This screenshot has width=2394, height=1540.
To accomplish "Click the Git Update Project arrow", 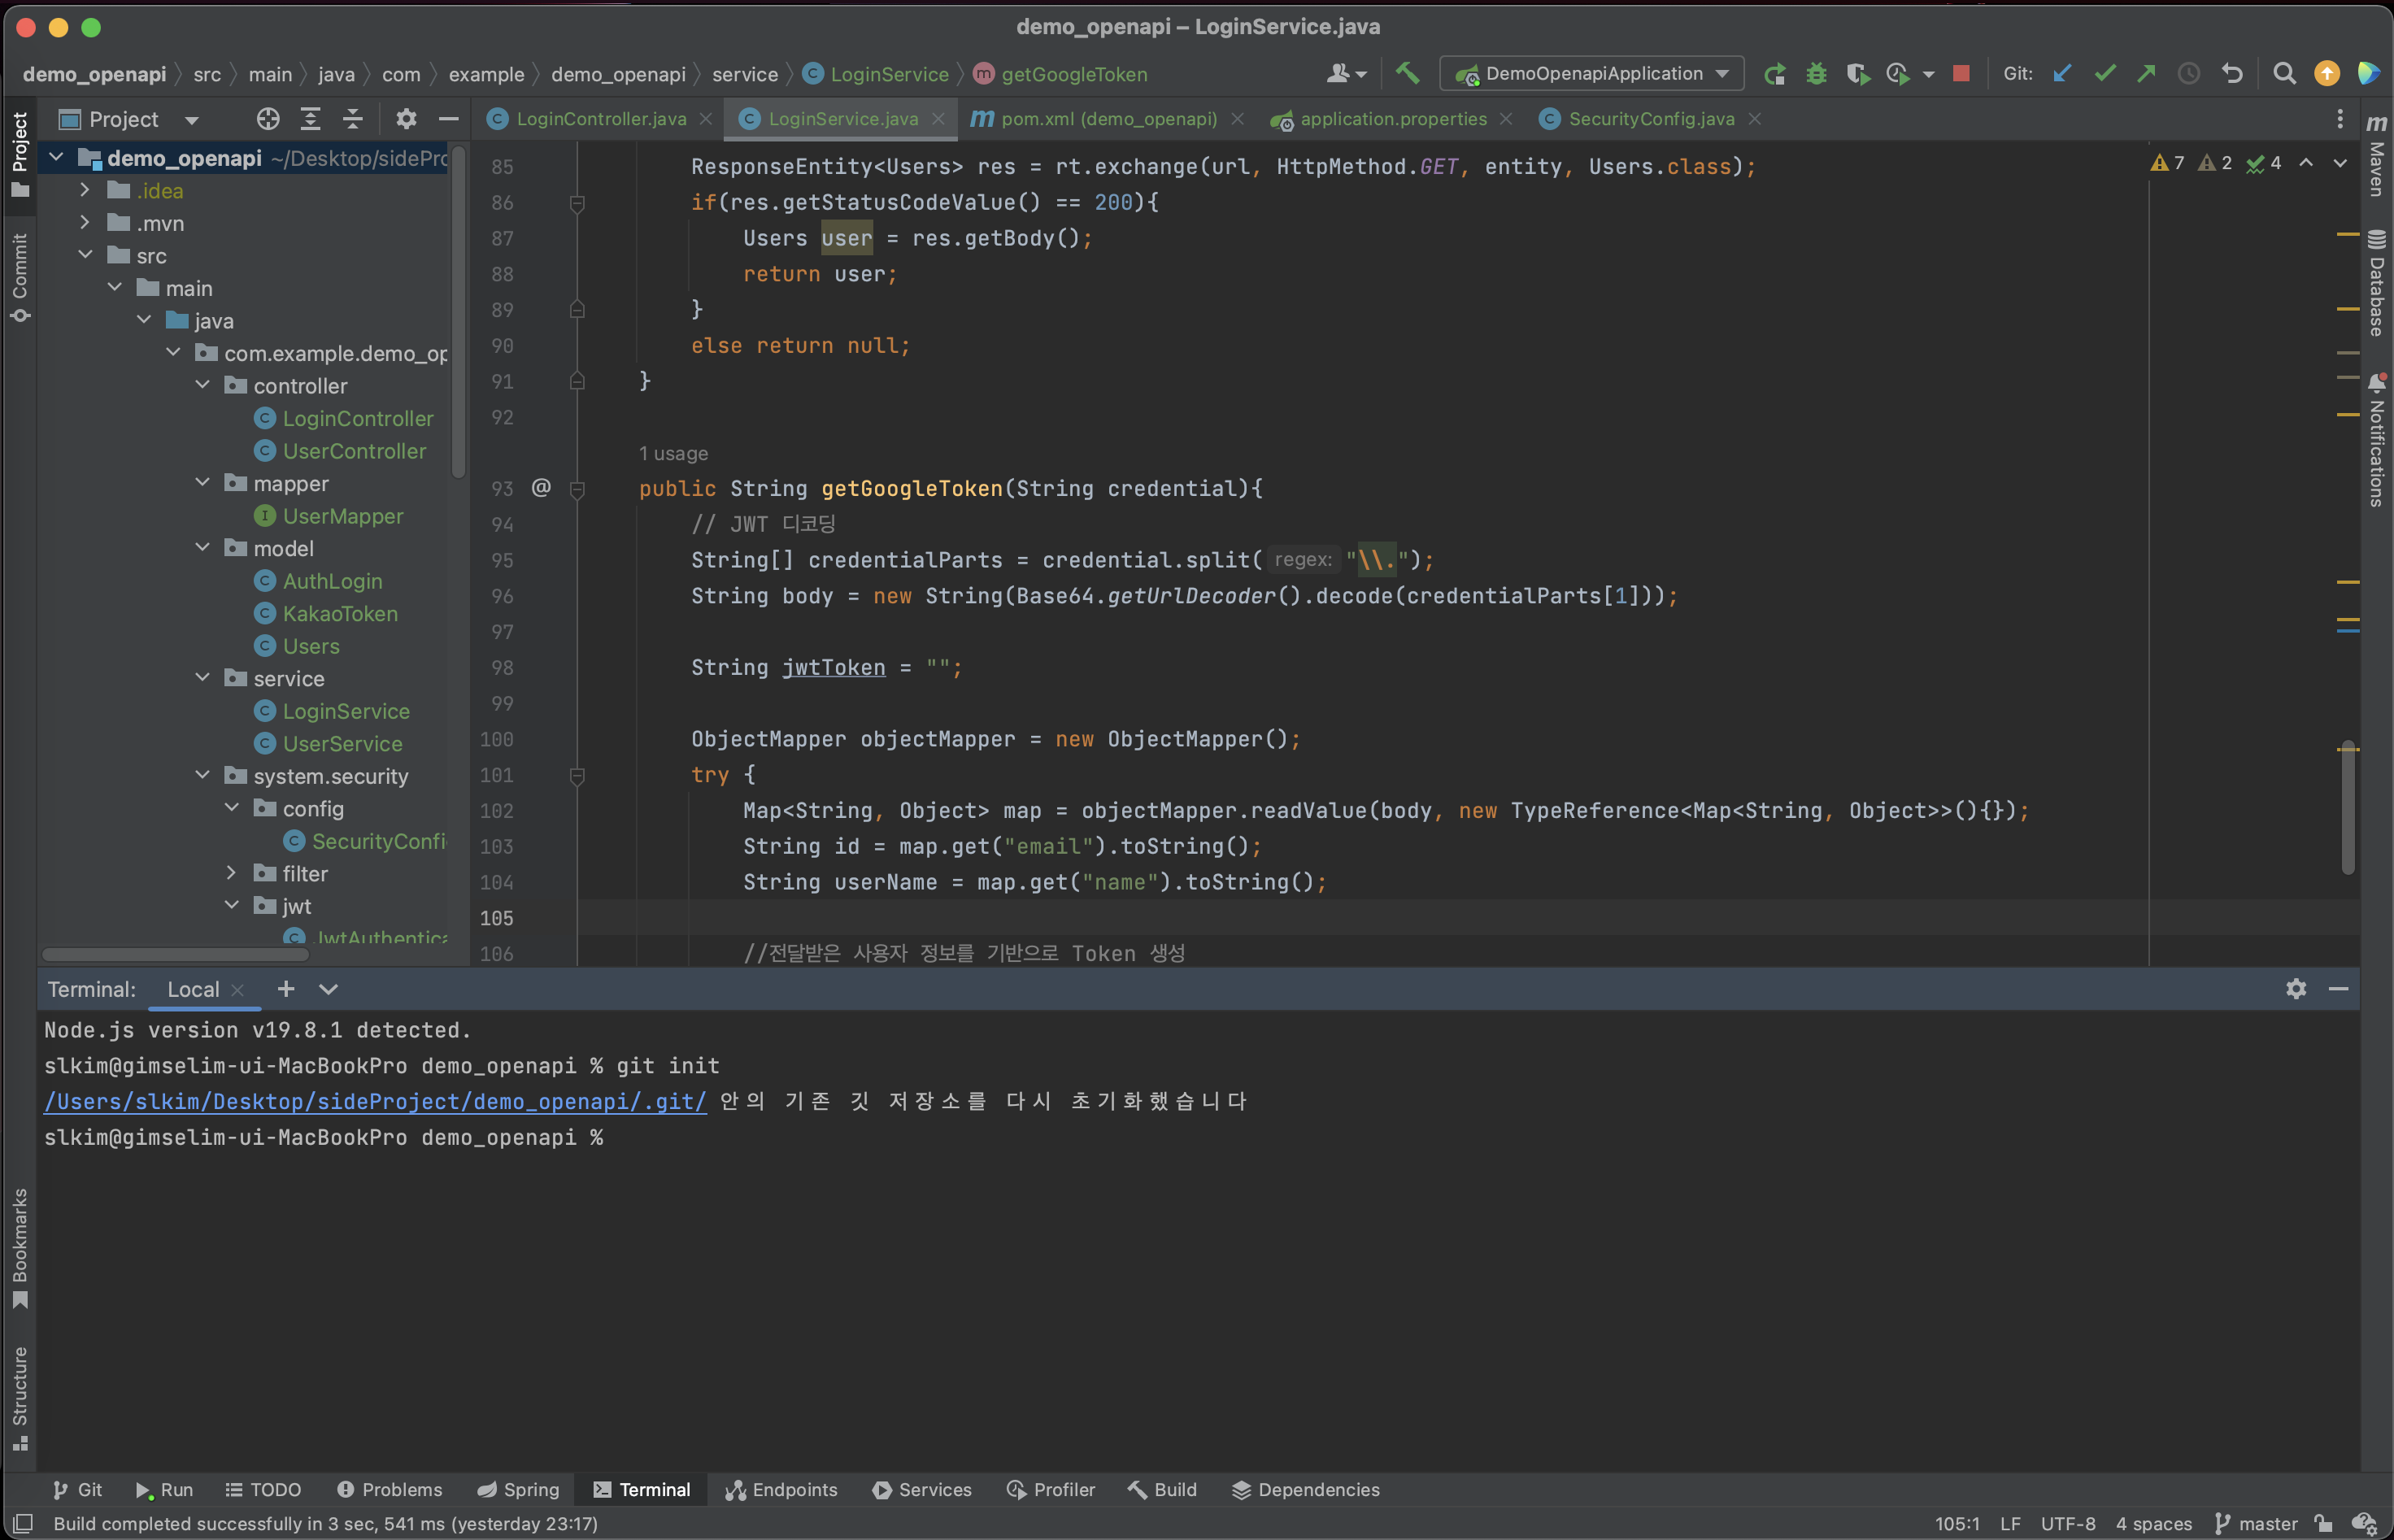I will [2062, 74].
